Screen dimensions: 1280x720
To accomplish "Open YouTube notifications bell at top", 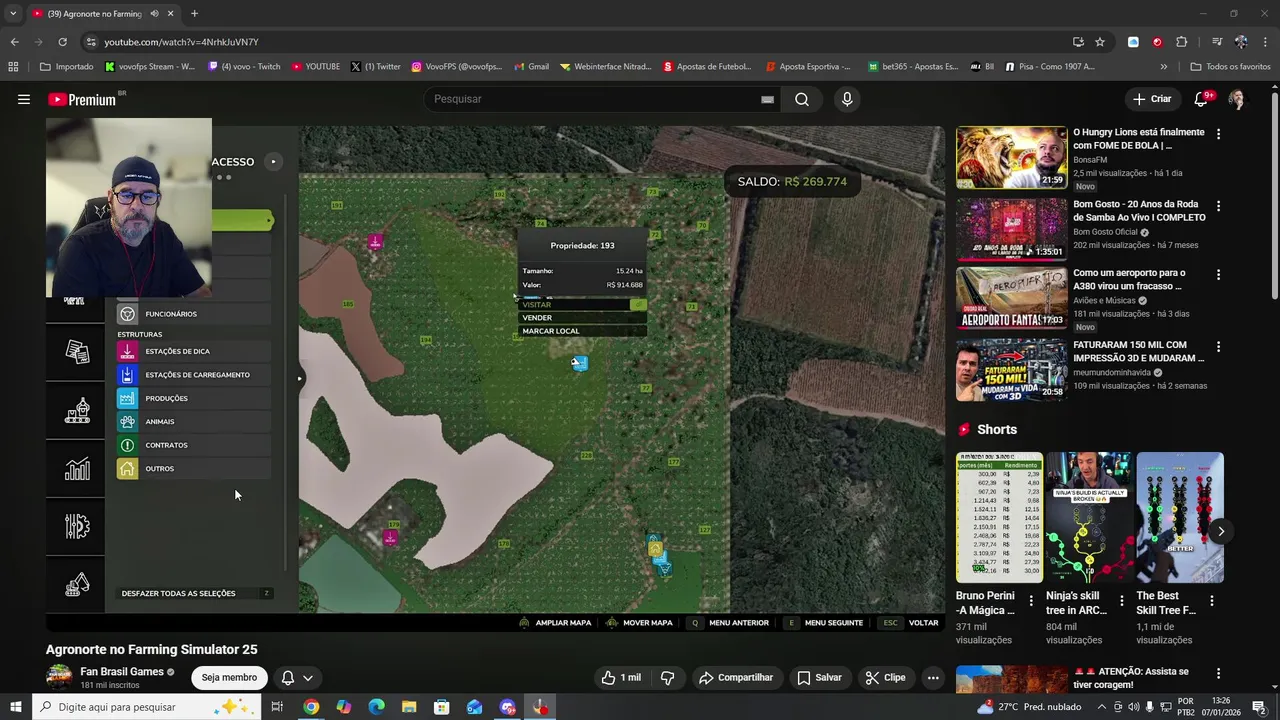I will click(x=1203, y=99).
